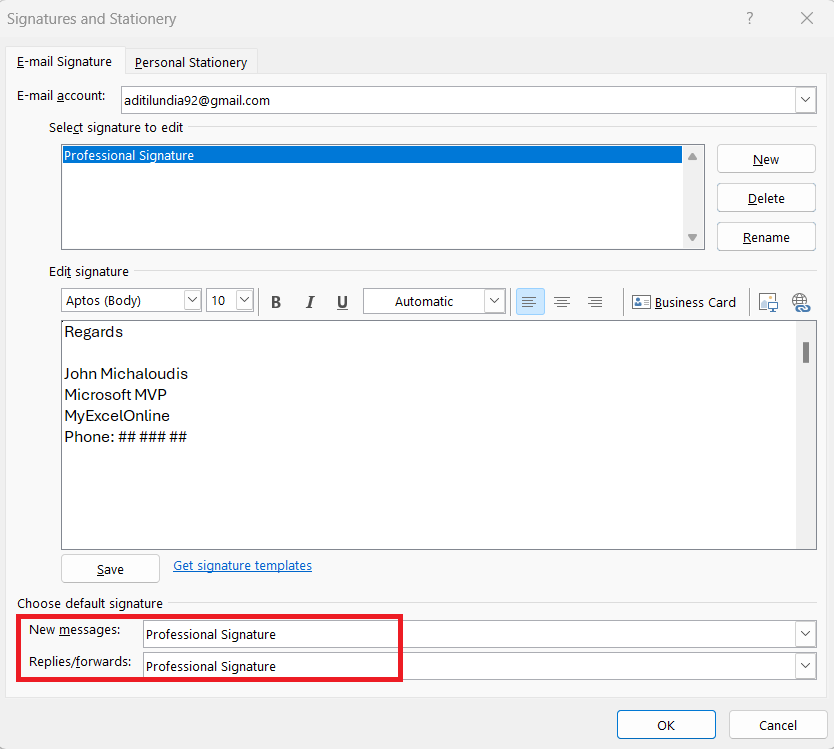Select Professional Signature in the list
834x749 pixels.
(x=372, y=155)
